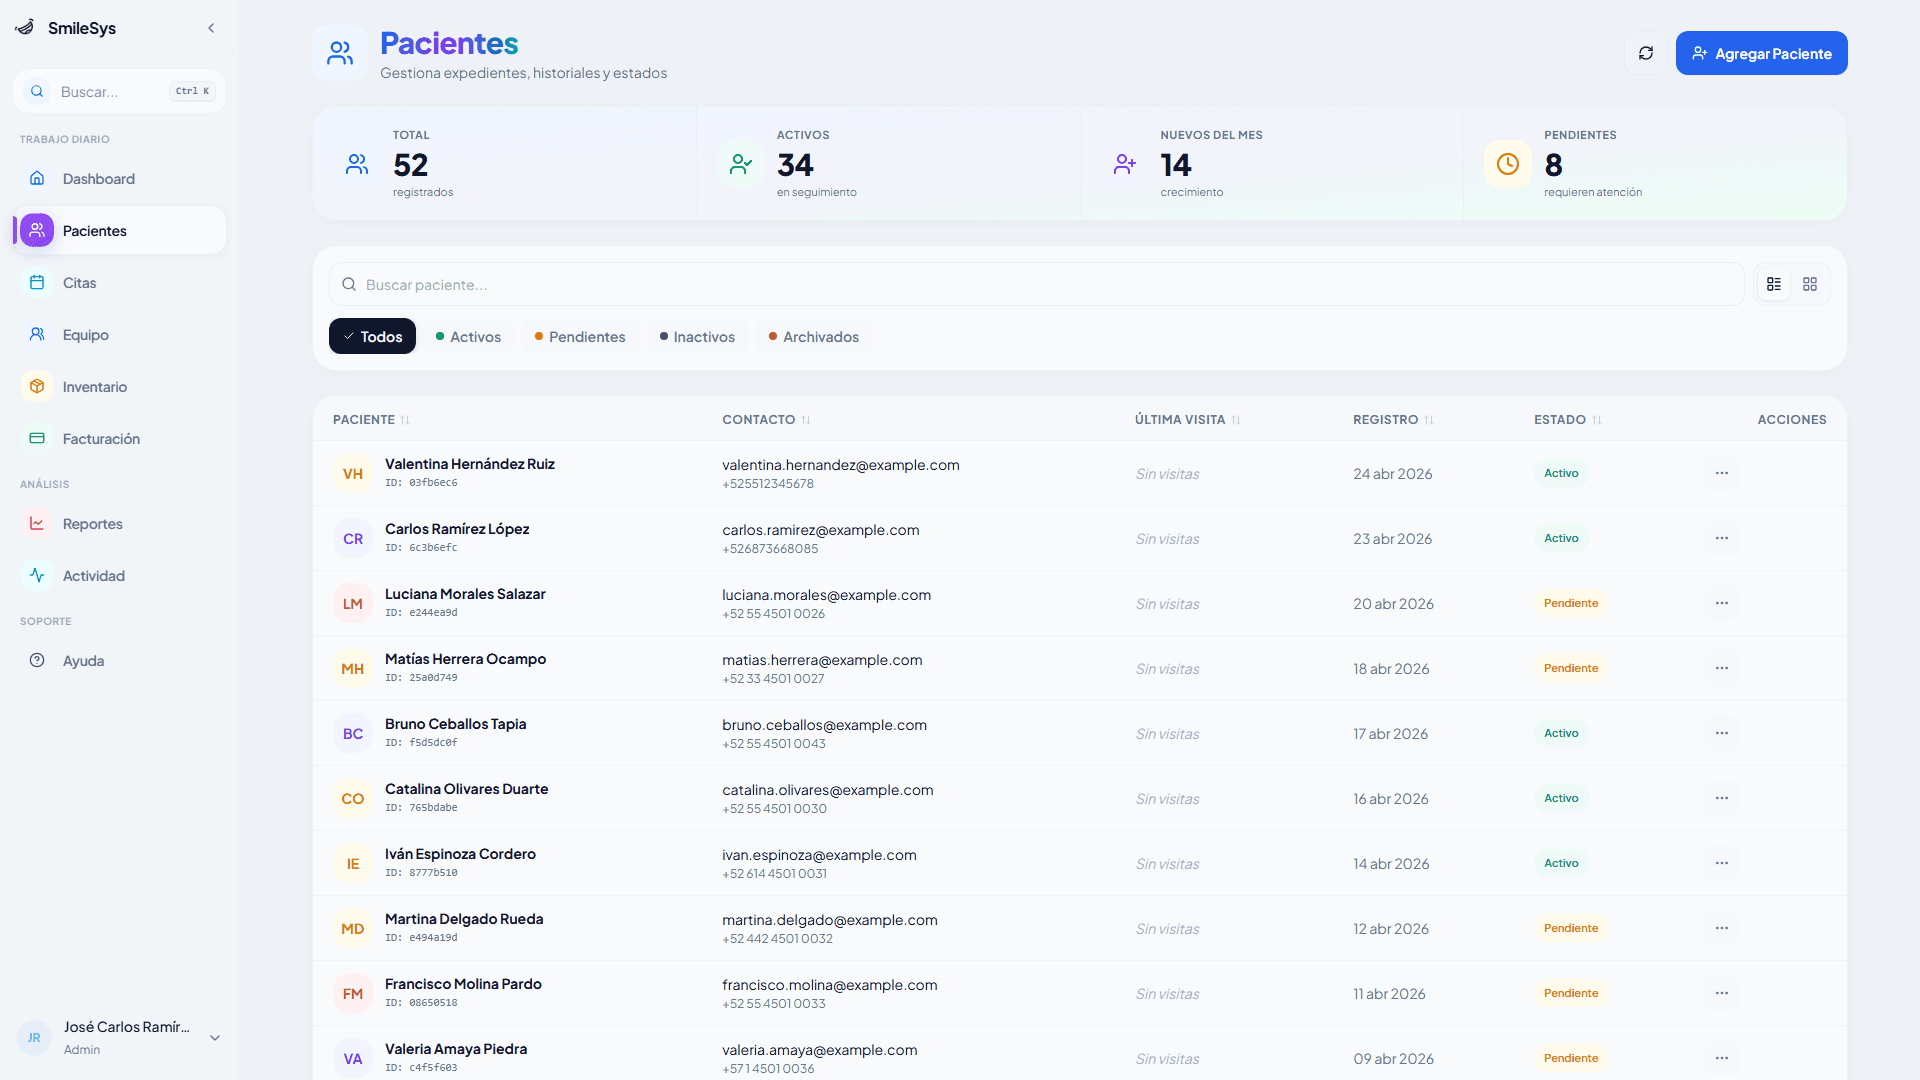1920x1080 pixels.
Task: Click the Inventario box icon
Action: click(x=37, y=386)
